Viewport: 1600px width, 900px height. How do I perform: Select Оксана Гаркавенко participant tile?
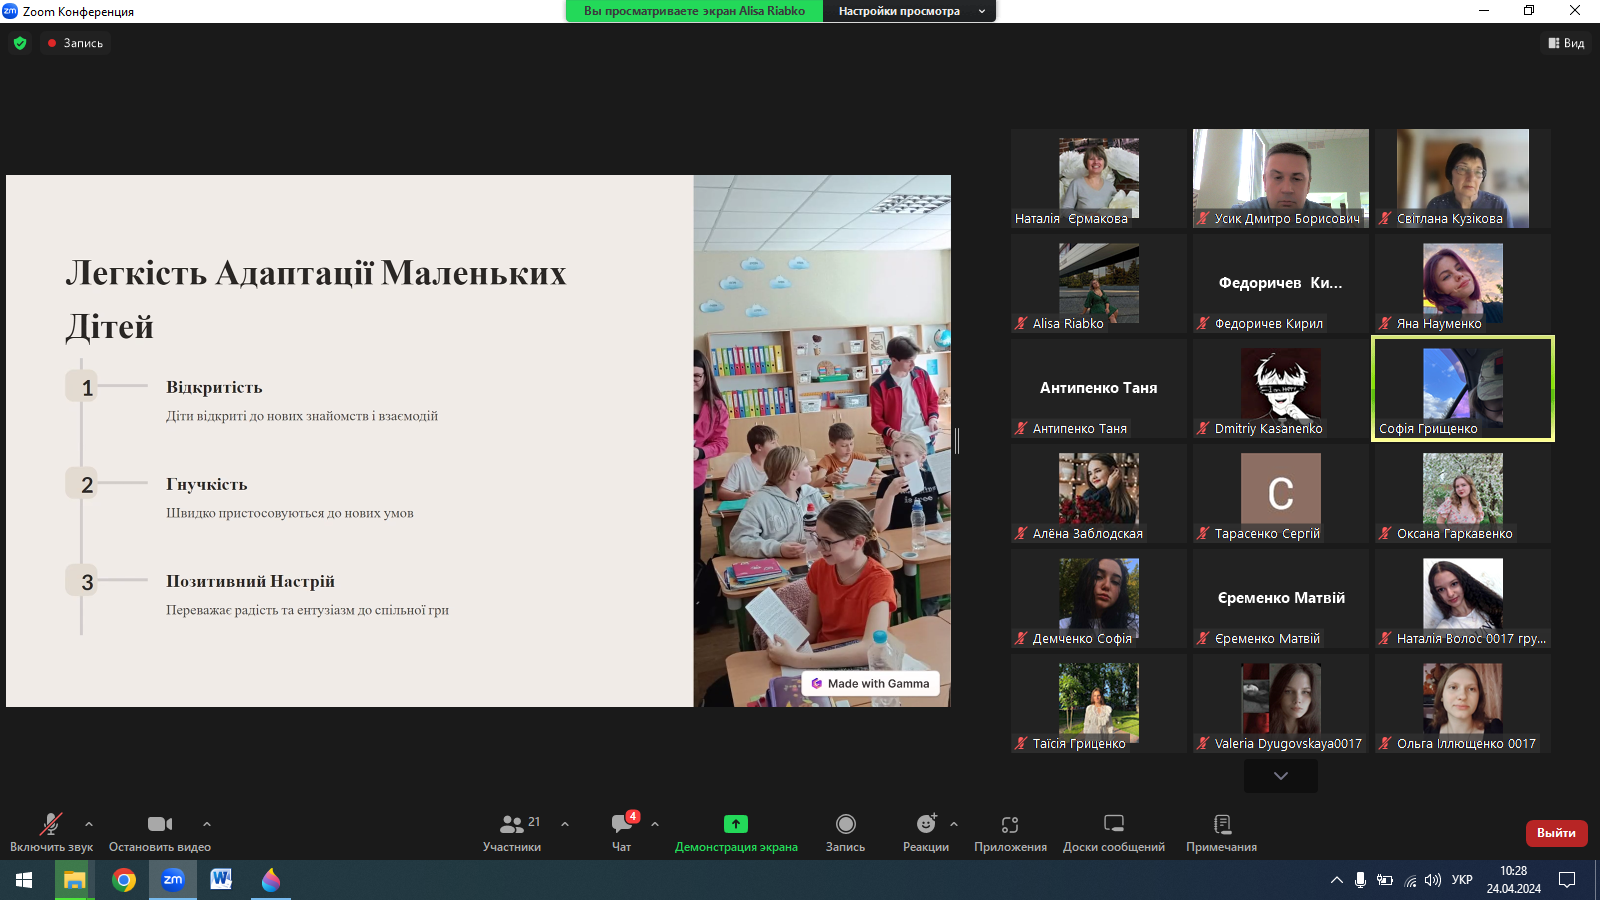coord(1463,493)
